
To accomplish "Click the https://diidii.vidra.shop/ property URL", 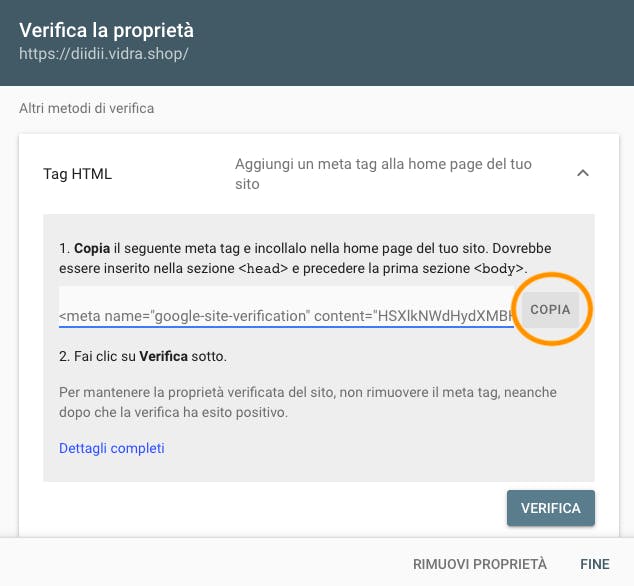I will point(104,54).
